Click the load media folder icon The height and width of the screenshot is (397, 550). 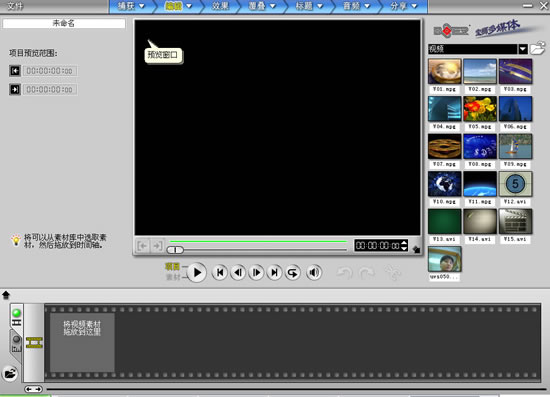click(538, 48)
